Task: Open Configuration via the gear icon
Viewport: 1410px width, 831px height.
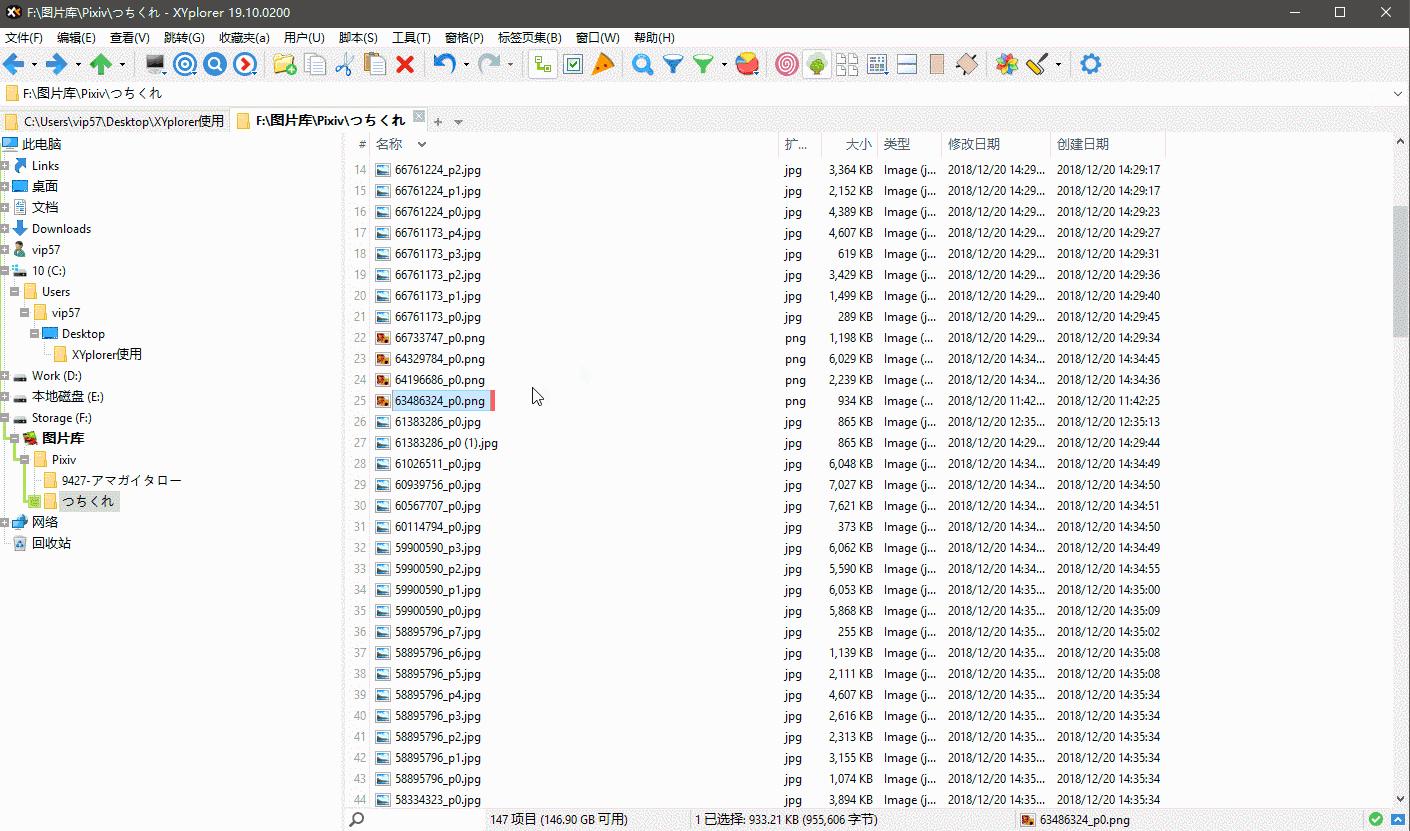Action: [x=1090, y=63]
